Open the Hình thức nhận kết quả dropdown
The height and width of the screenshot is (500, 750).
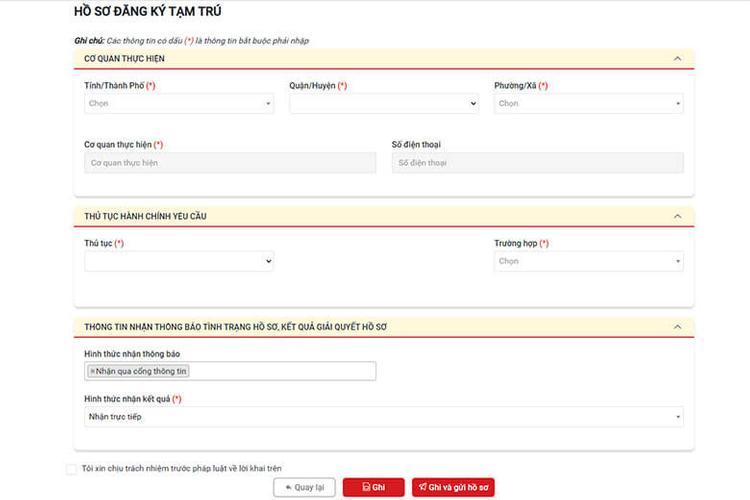[384, 417]
